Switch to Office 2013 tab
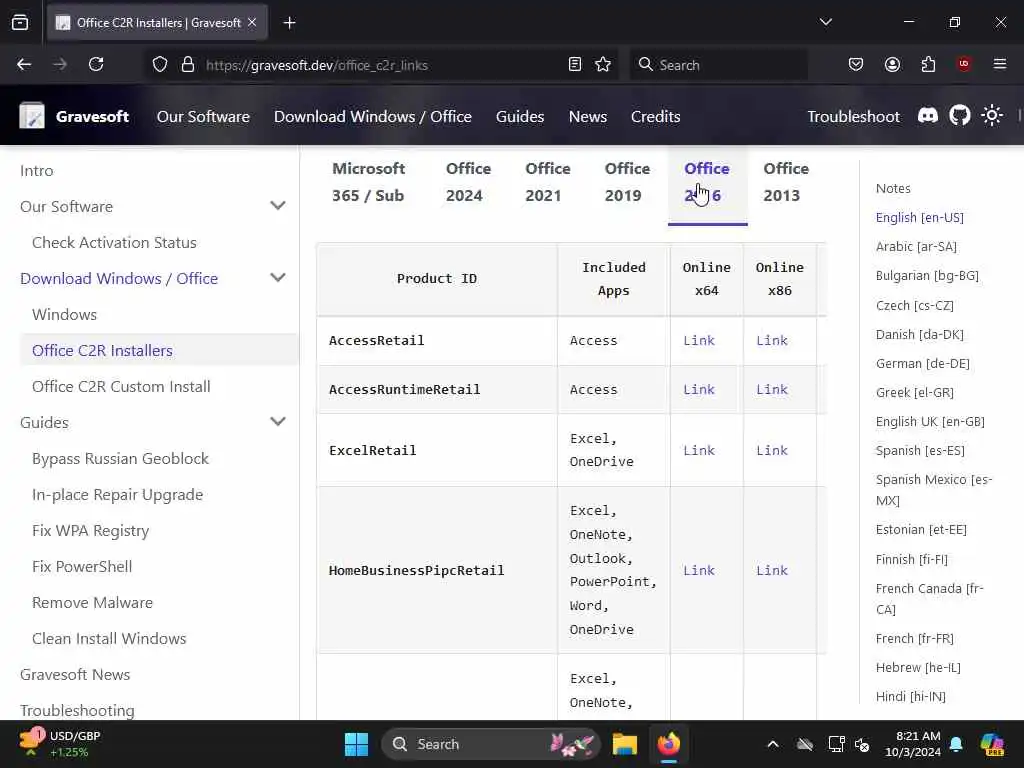The image size is (1024, 768). pyautogui.click(x=786, y=182)
